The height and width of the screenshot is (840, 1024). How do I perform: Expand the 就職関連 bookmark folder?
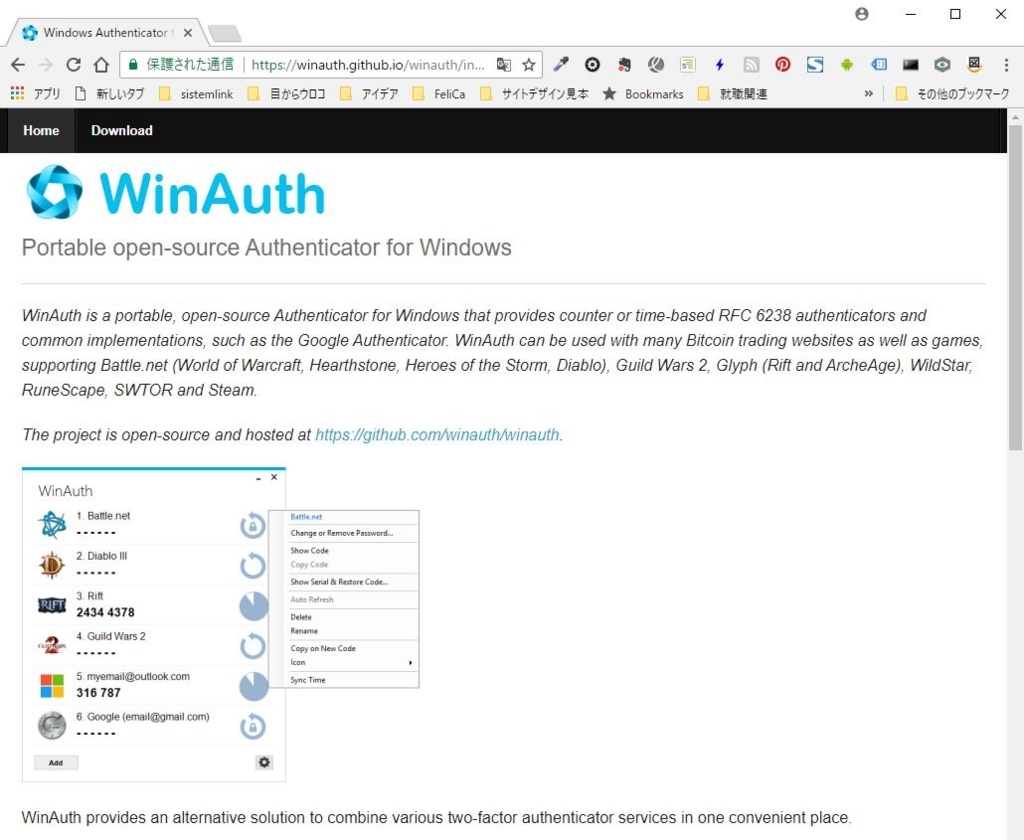pos(733,94)
